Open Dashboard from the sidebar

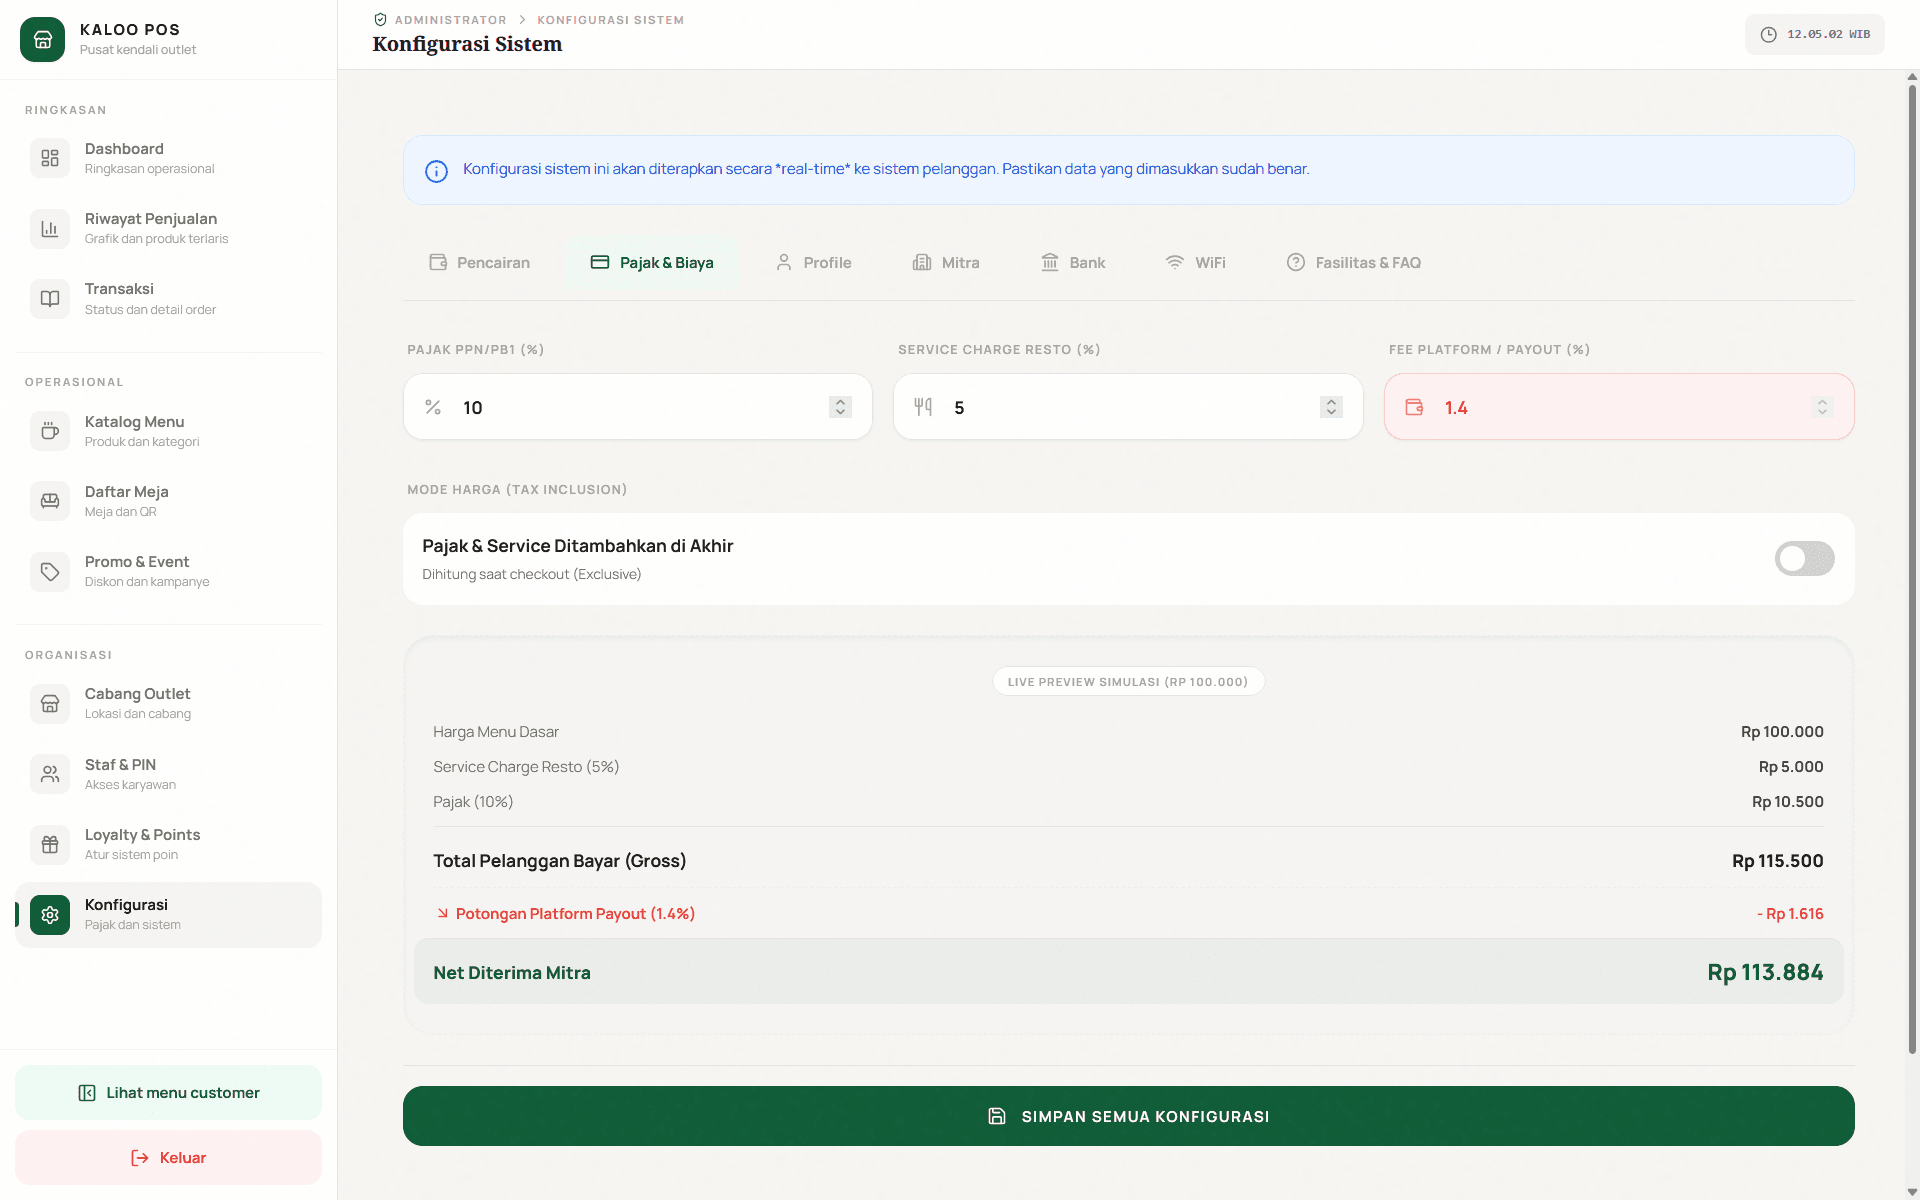[168, 158]
